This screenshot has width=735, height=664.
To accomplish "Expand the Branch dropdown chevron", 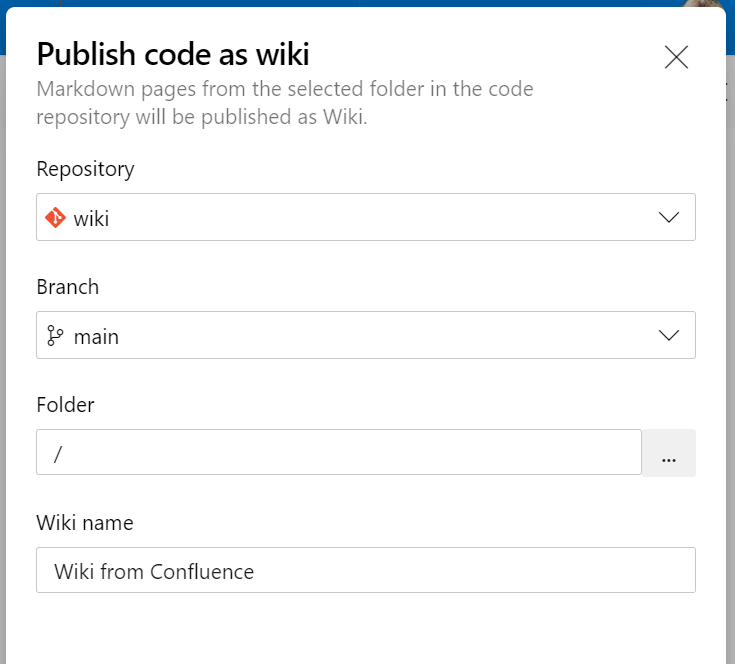I will click(668, 335).
